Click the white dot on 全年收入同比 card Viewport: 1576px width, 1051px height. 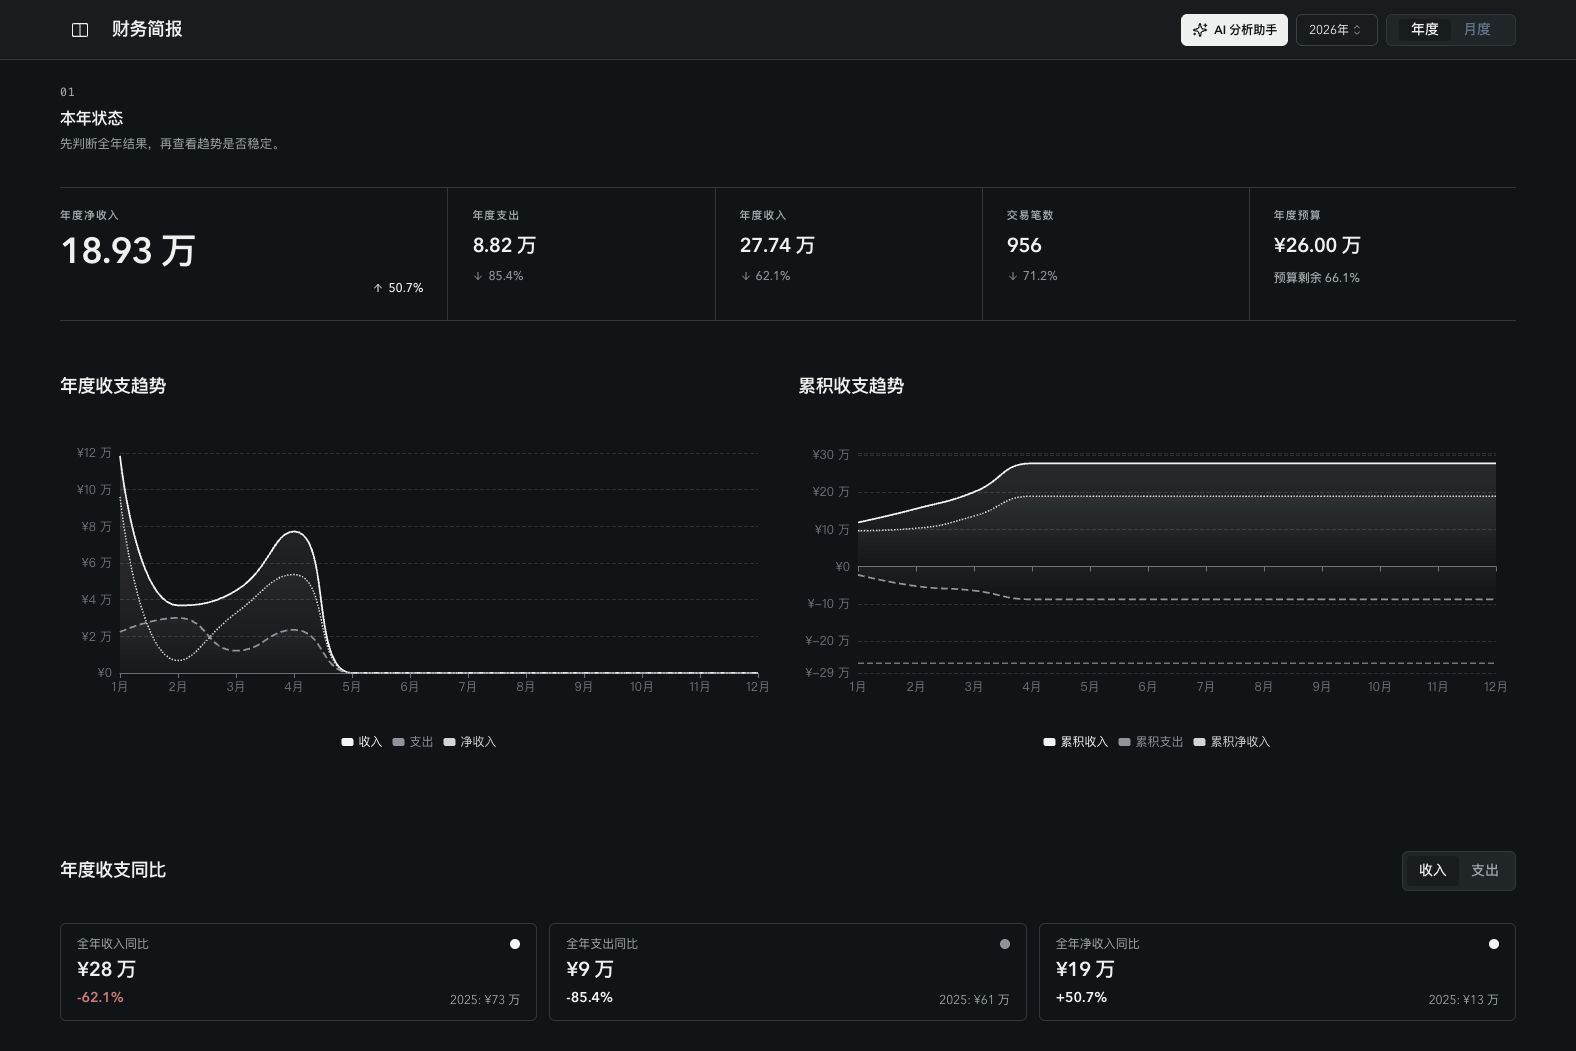click(x=515, y=944)
